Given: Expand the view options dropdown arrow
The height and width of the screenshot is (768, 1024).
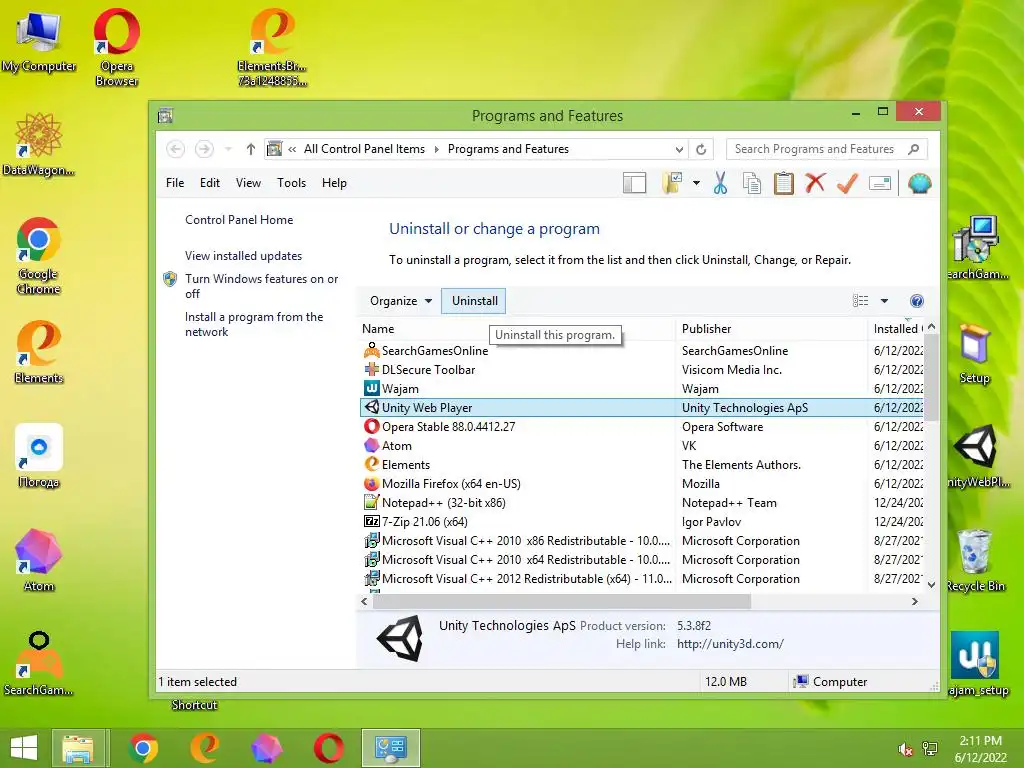Looking at the screenshot, I should 884,301.
